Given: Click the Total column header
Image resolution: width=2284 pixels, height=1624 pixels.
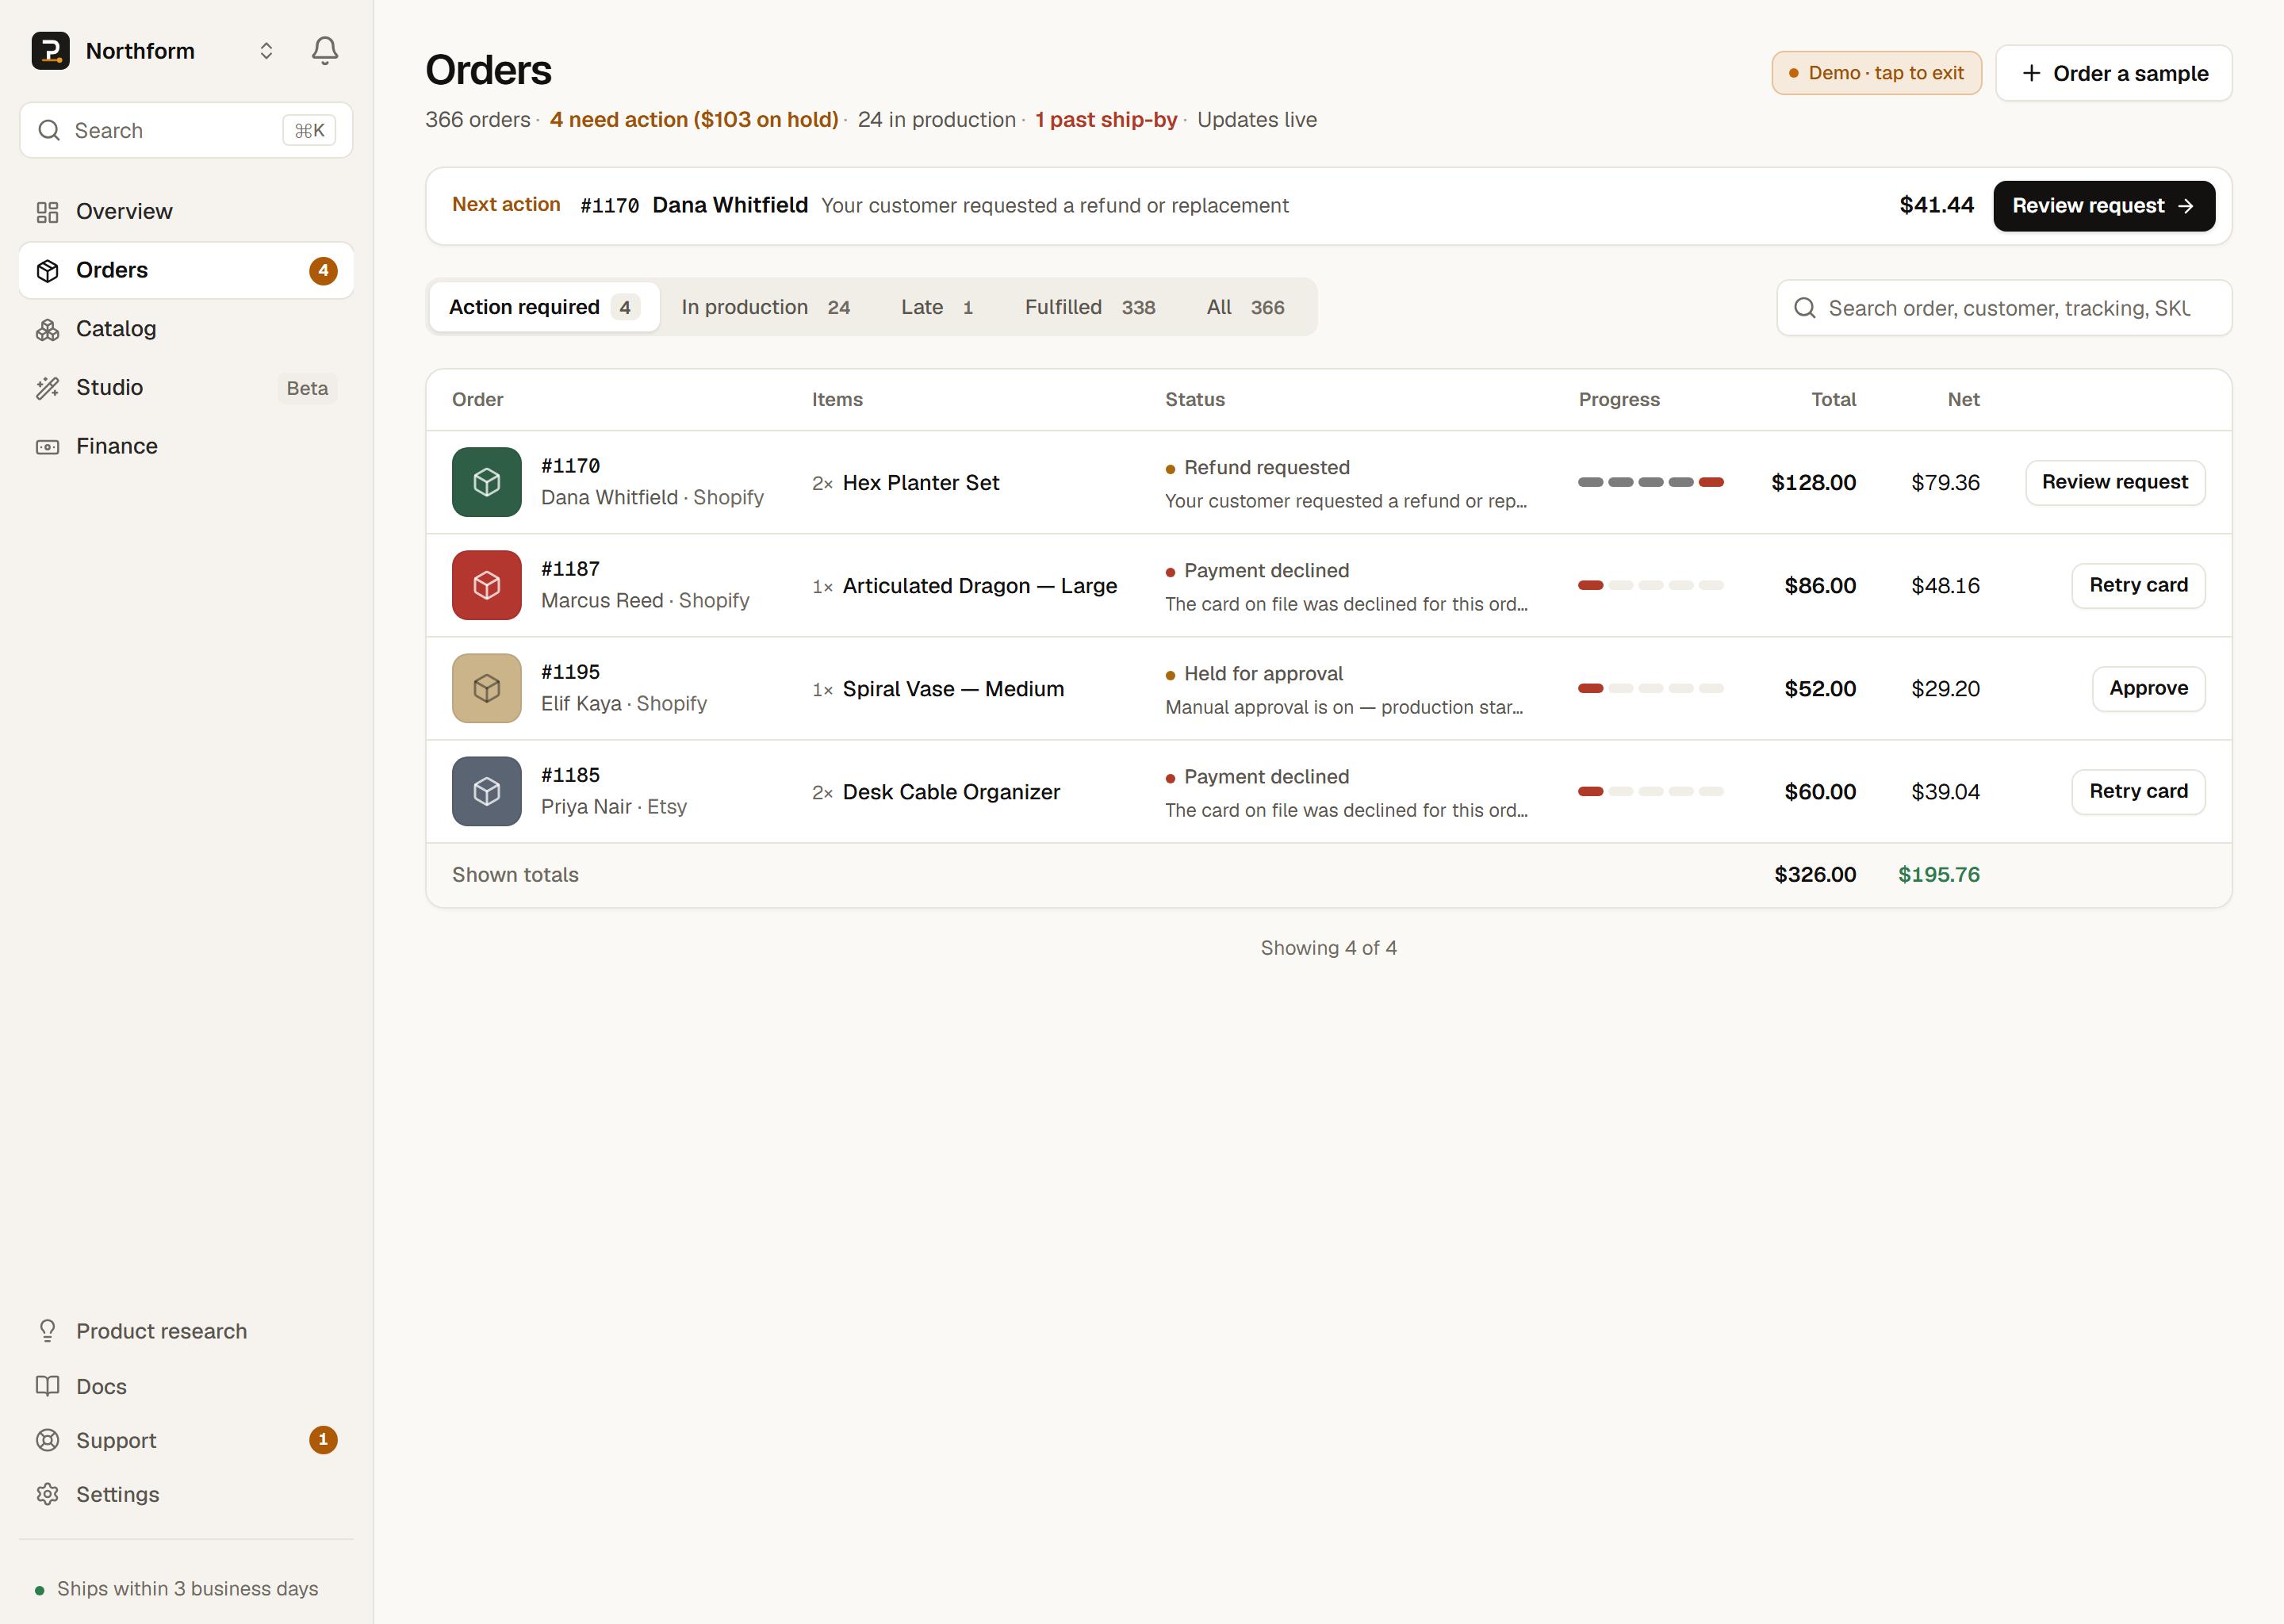Looking at the screenshot, I should (x=1833, y=399).
